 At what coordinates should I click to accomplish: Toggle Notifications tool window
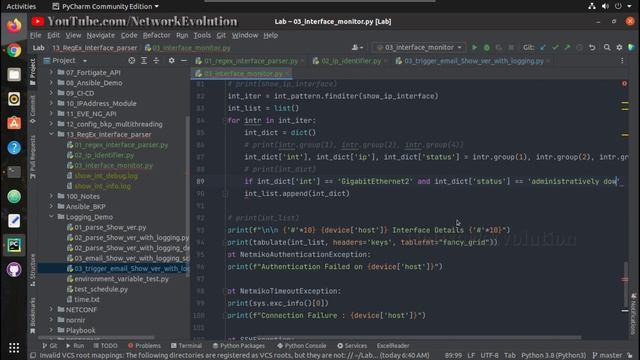point(633,314)
